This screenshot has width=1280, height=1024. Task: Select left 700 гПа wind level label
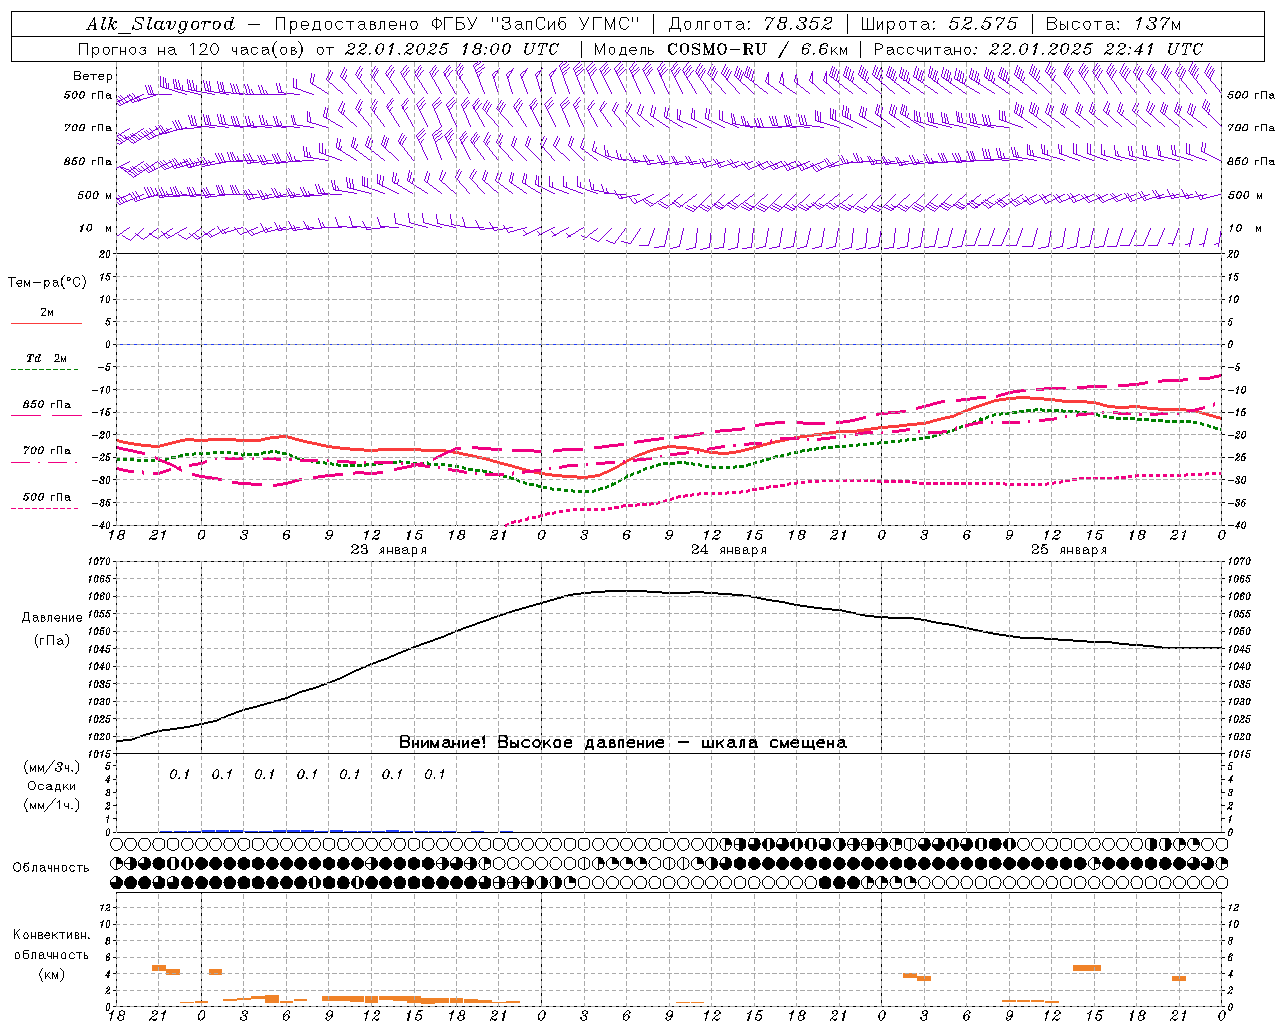[x=88, y=128]
